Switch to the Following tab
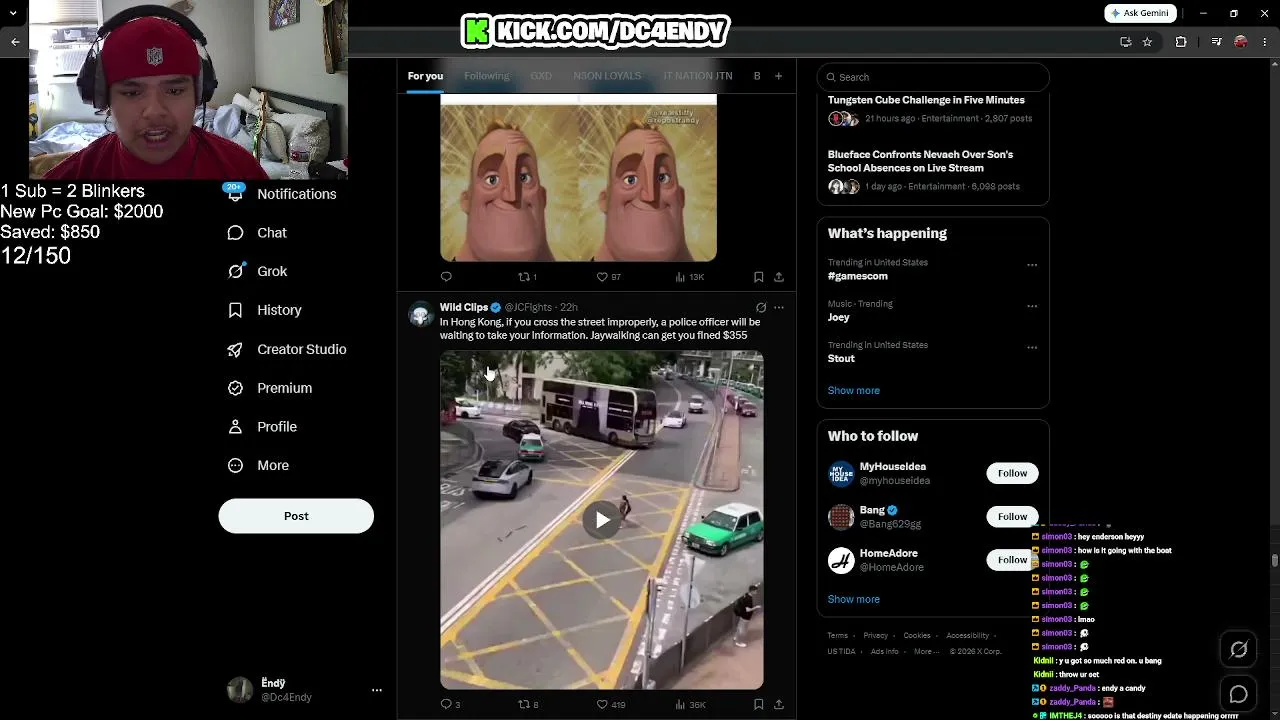1280x720 pixels. (487, 76)
